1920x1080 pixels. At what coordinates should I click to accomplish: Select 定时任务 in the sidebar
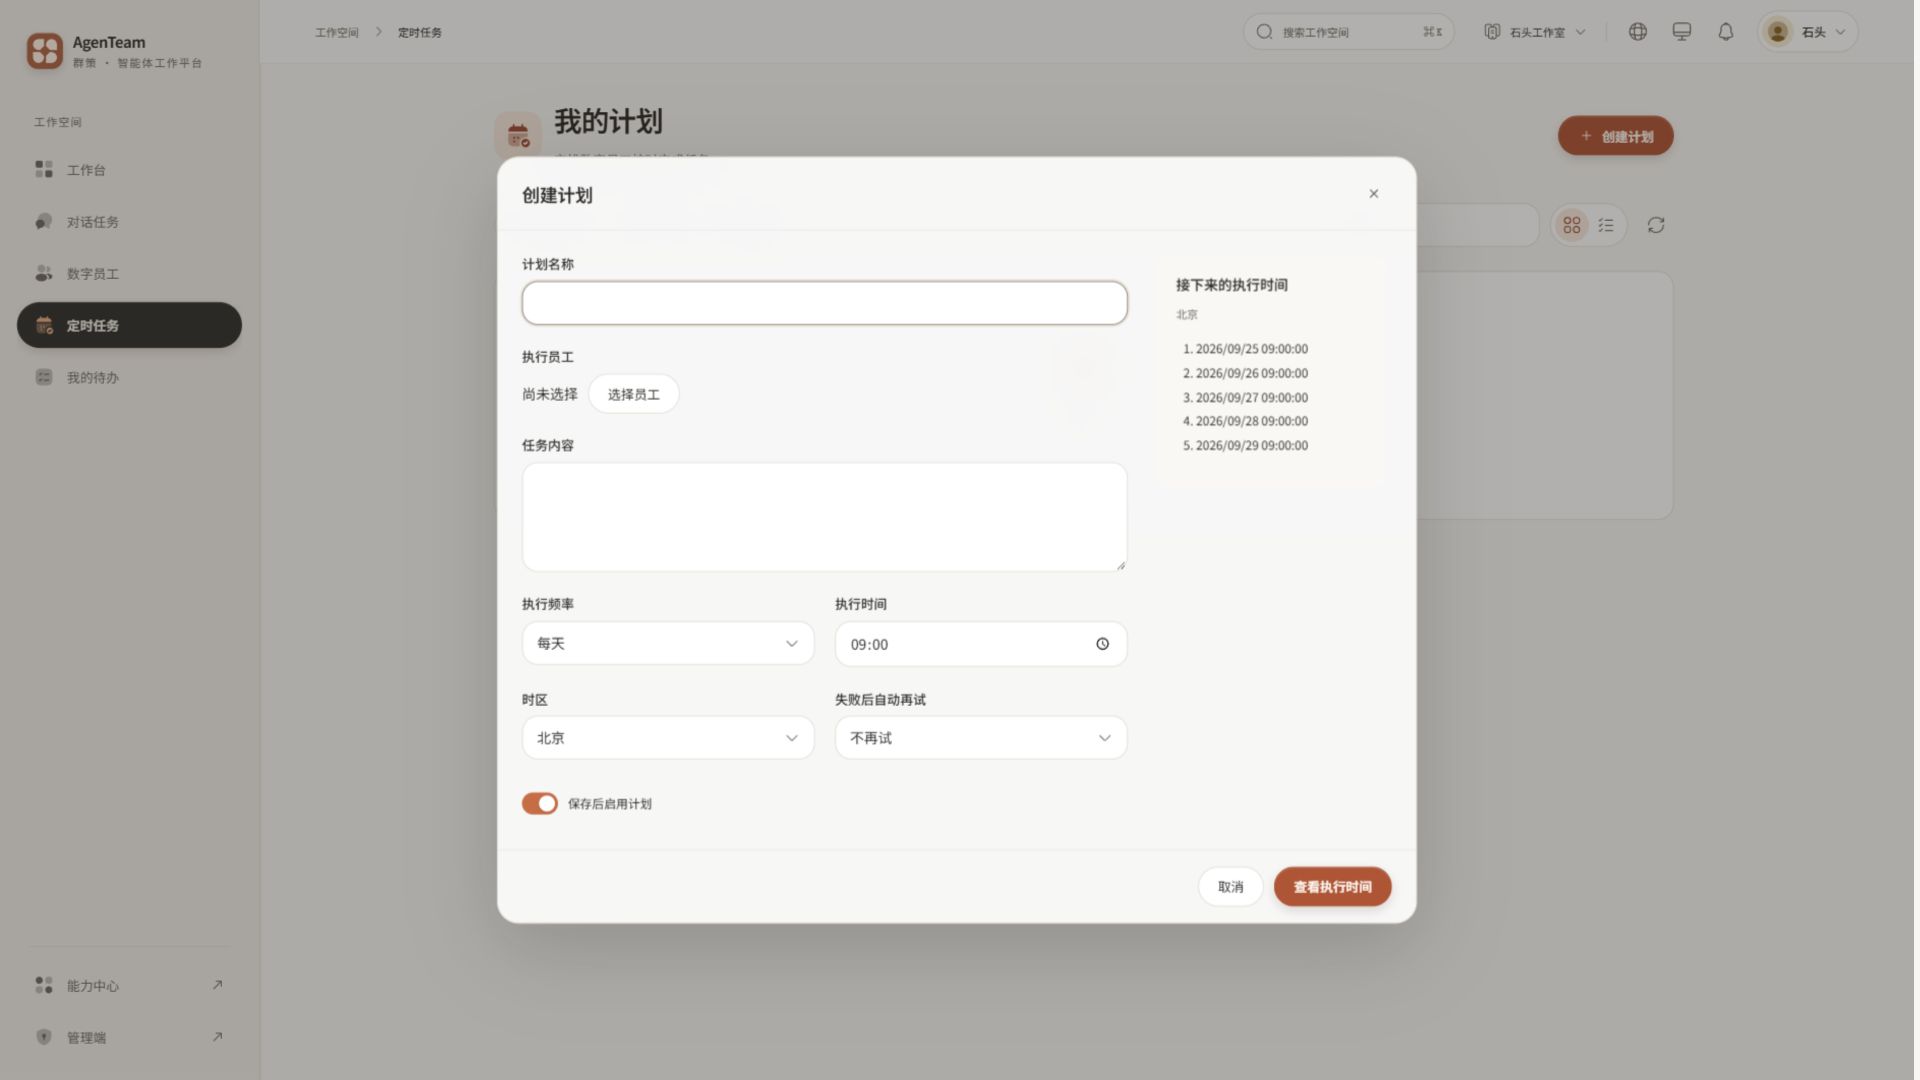click(x=129, y=325)
